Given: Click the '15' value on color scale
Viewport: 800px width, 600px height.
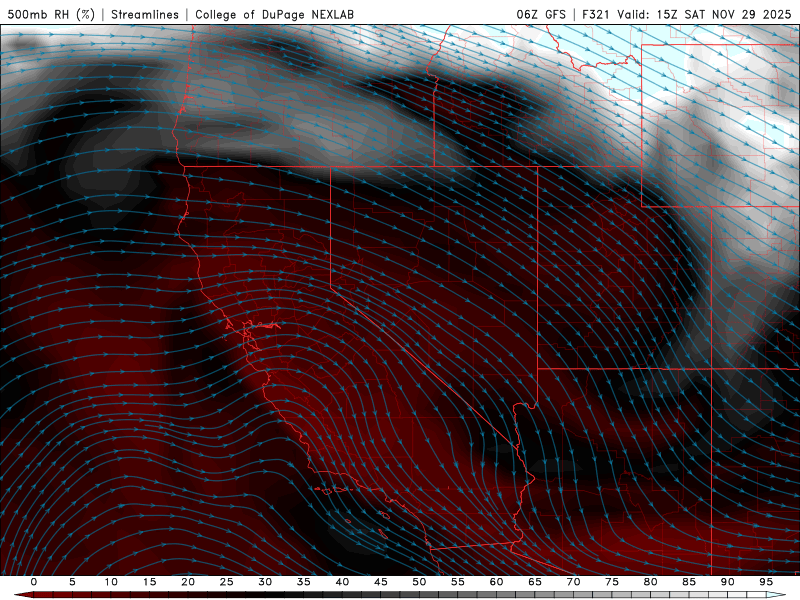Looking at the screenshot, I should click(x=149, y=582).
